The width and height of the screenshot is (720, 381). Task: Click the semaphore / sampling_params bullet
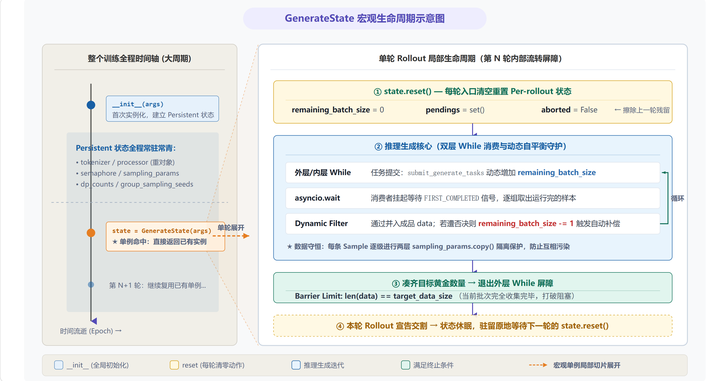tap(127, 173)
